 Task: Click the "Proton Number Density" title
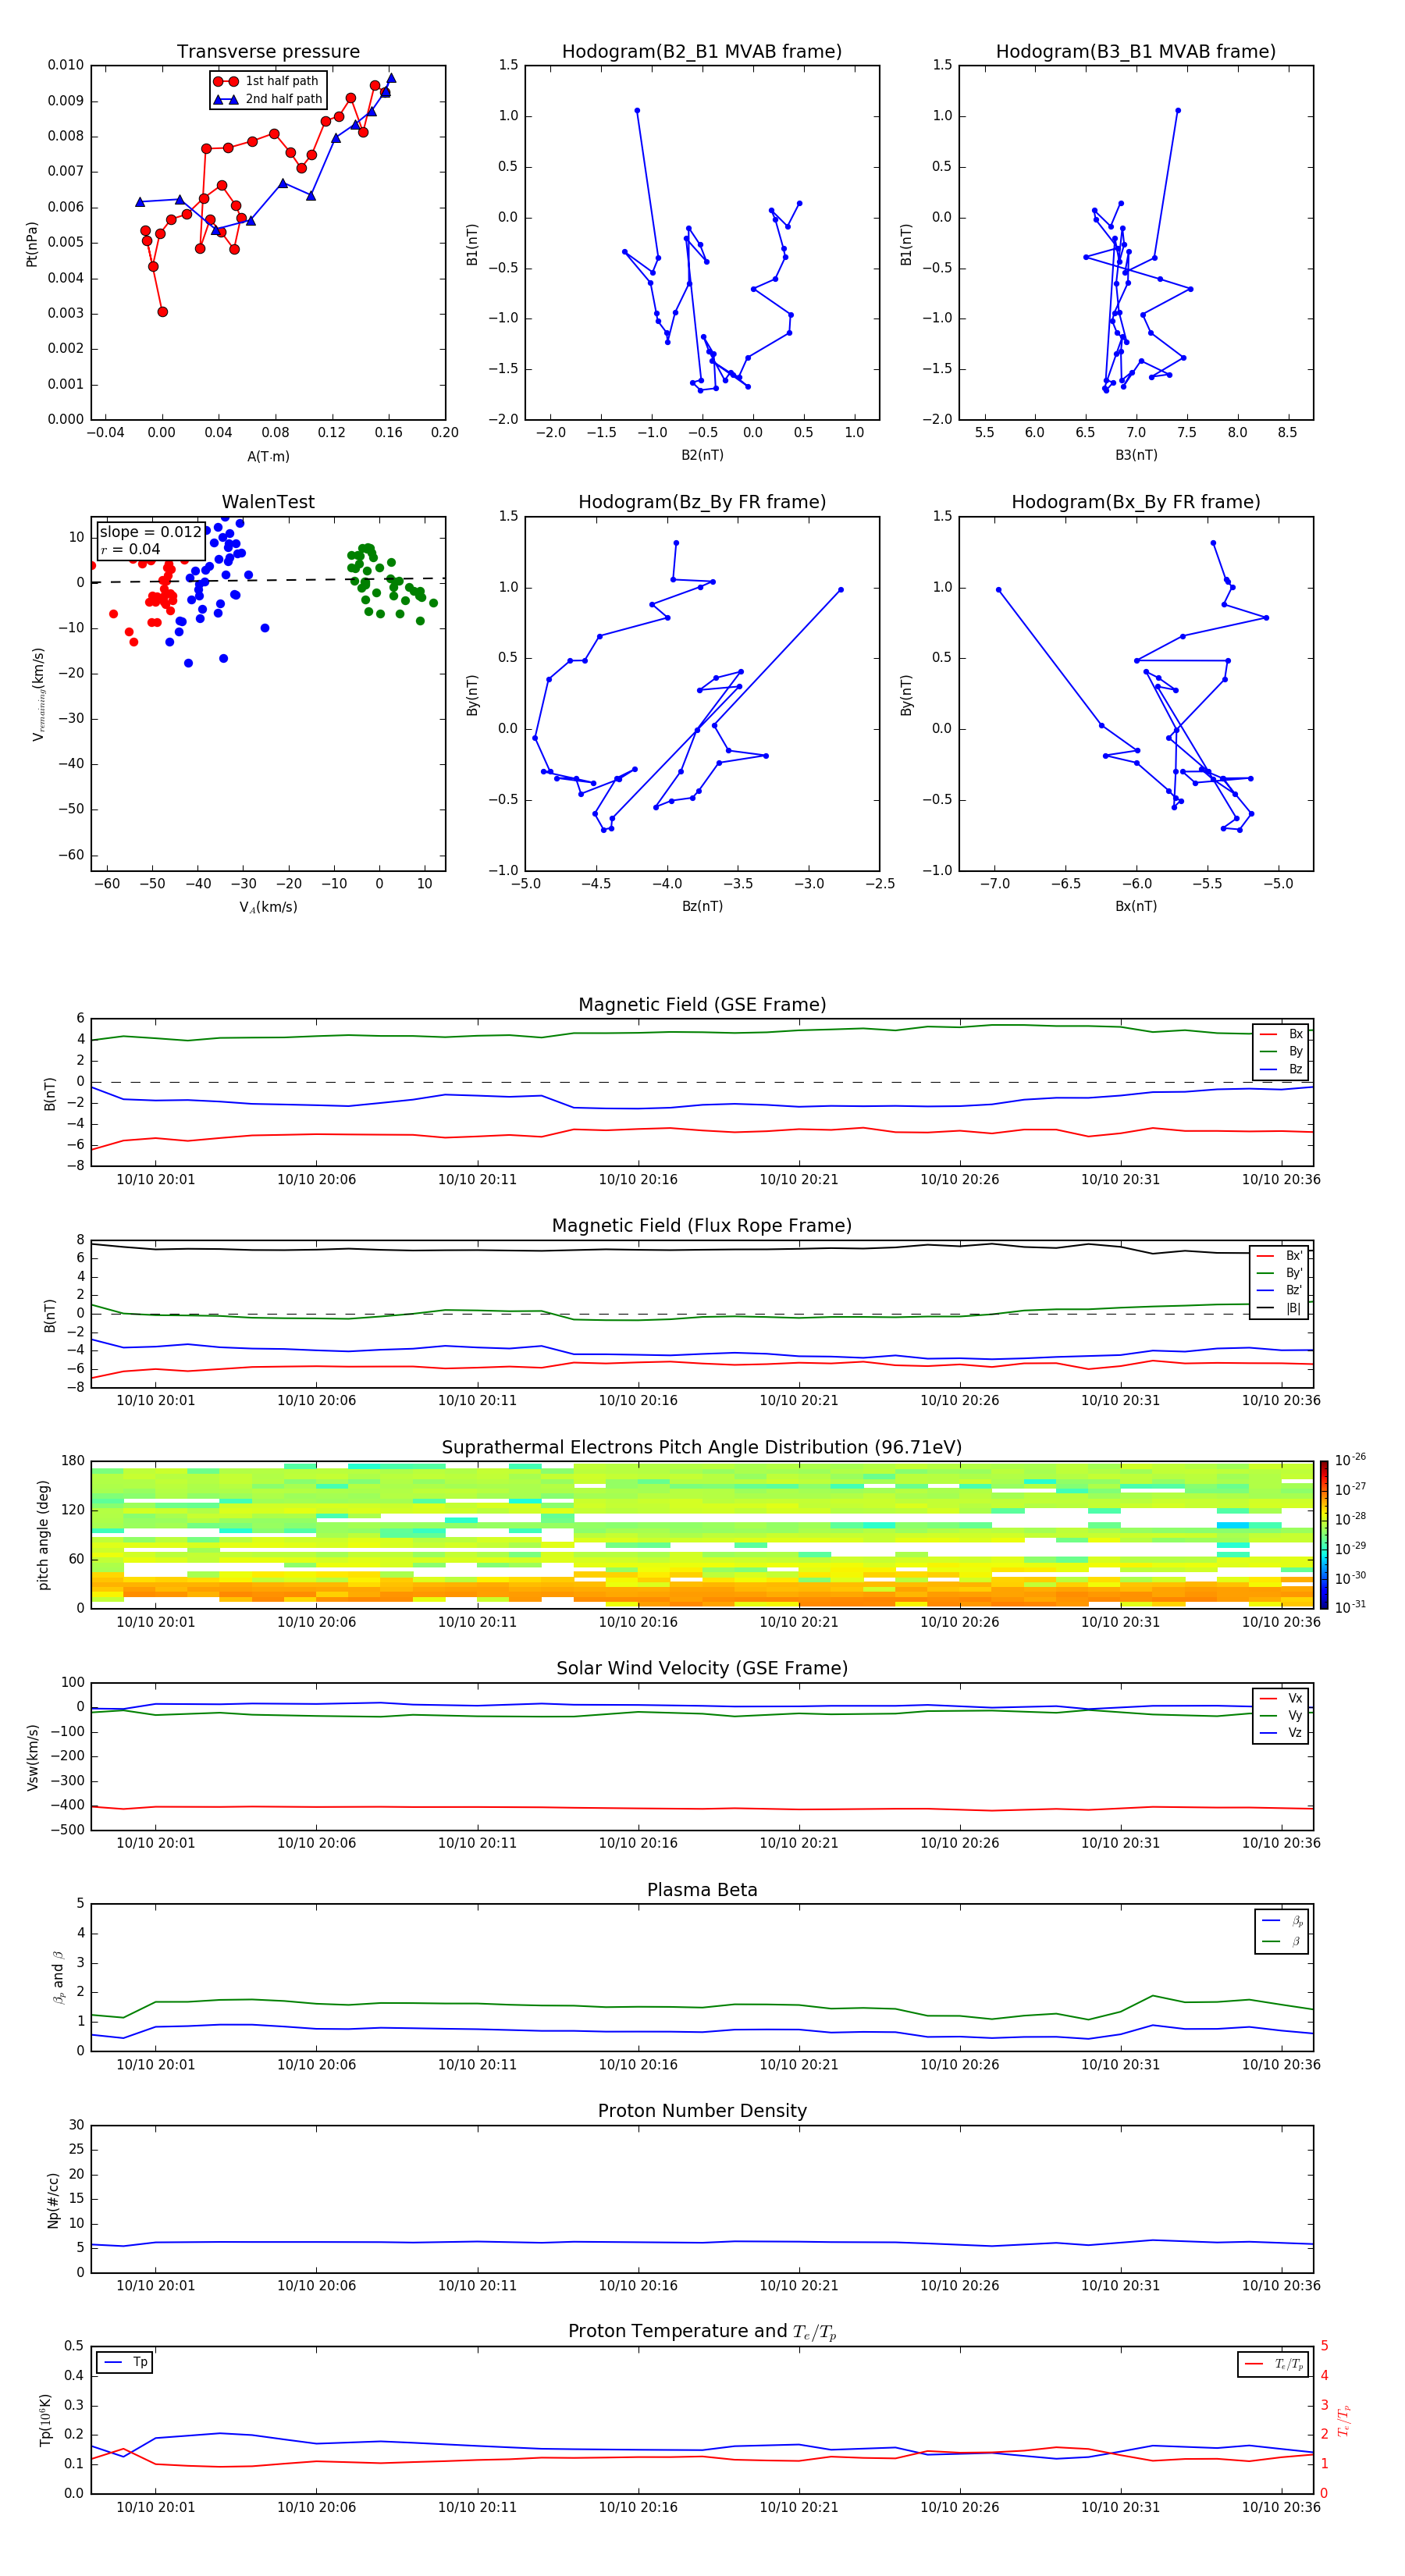coord(702,2112)
